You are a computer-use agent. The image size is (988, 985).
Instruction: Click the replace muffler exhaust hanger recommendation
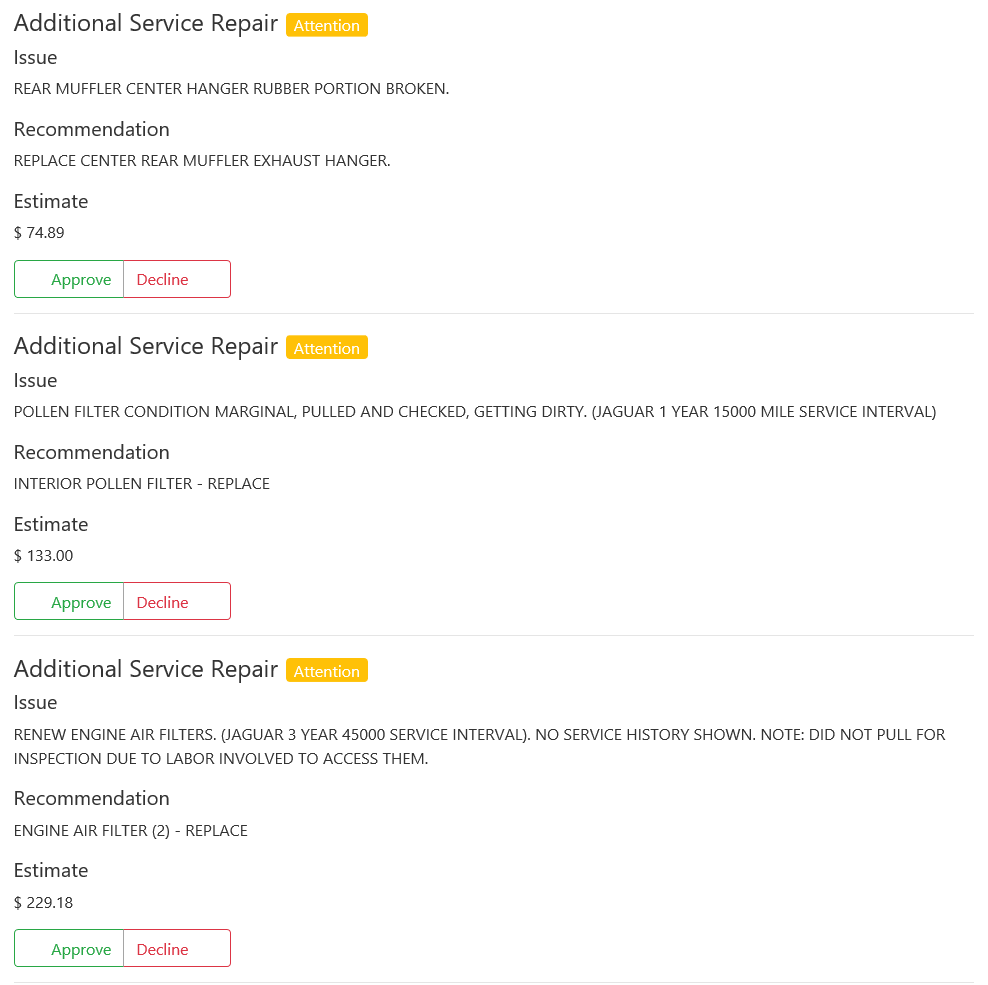202,161
